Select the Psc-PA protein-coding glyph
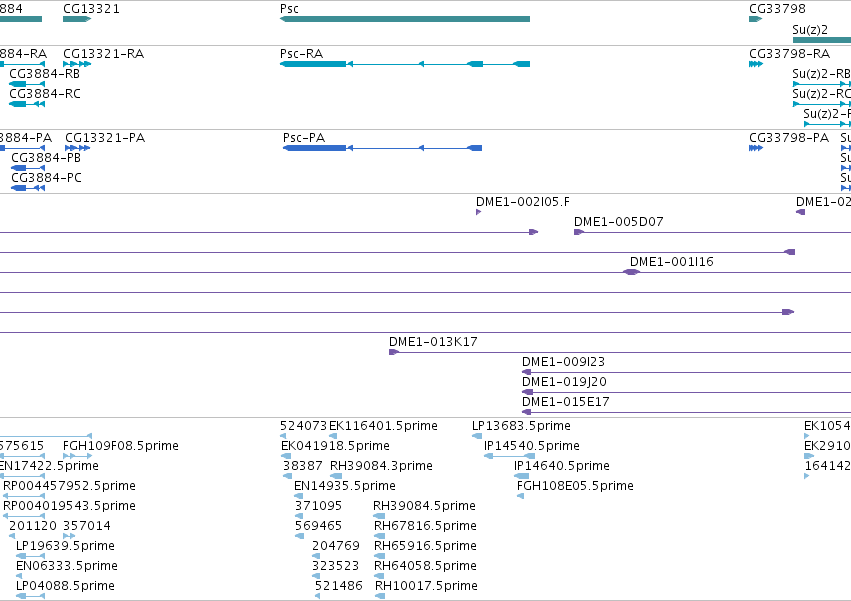Viewport: 851px width, 601px height. pyautogui.click(x=383, y=148)
